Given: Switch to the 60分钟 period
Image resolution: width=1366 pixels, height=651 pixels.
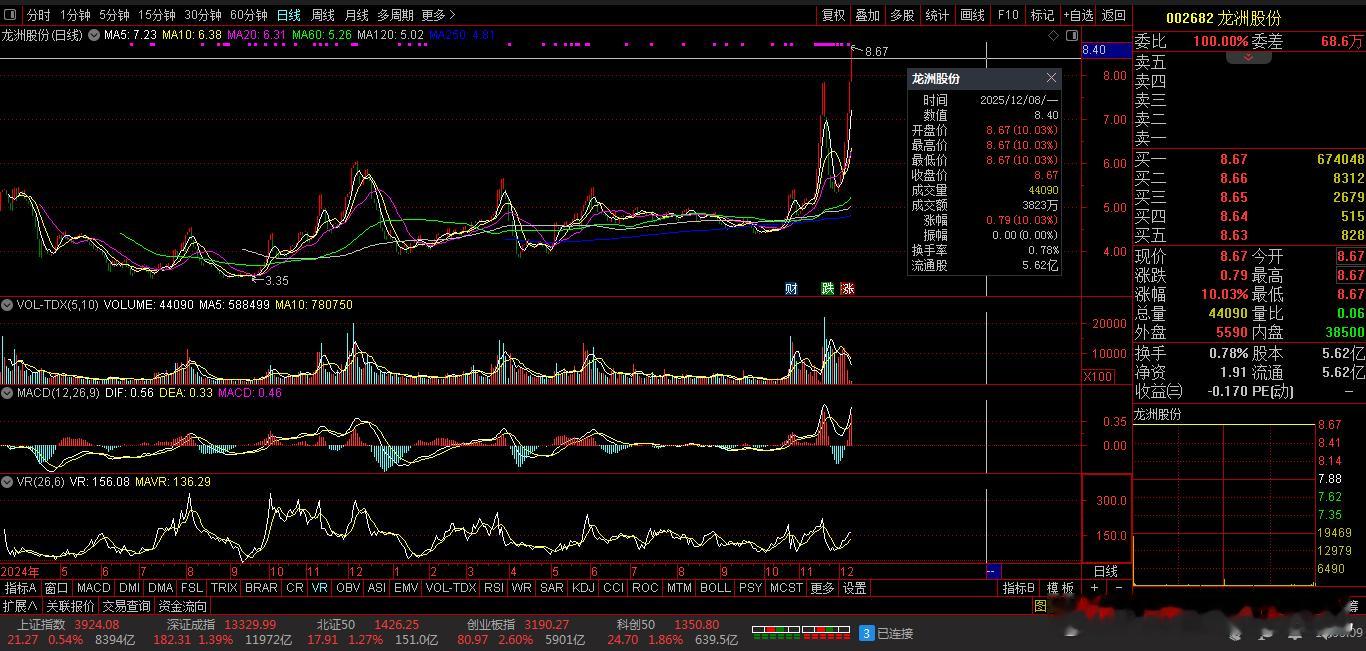Looking at the screenshot, I should (x=249, y=15).
